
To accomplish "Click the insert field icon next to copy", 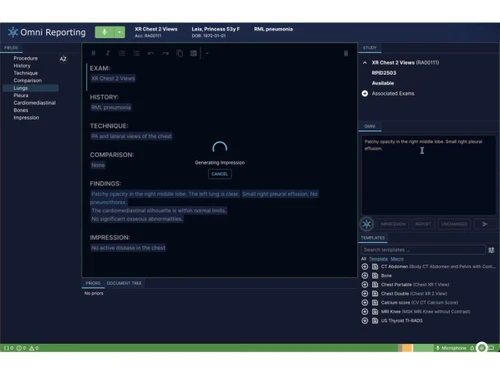I will click(193, 53).
